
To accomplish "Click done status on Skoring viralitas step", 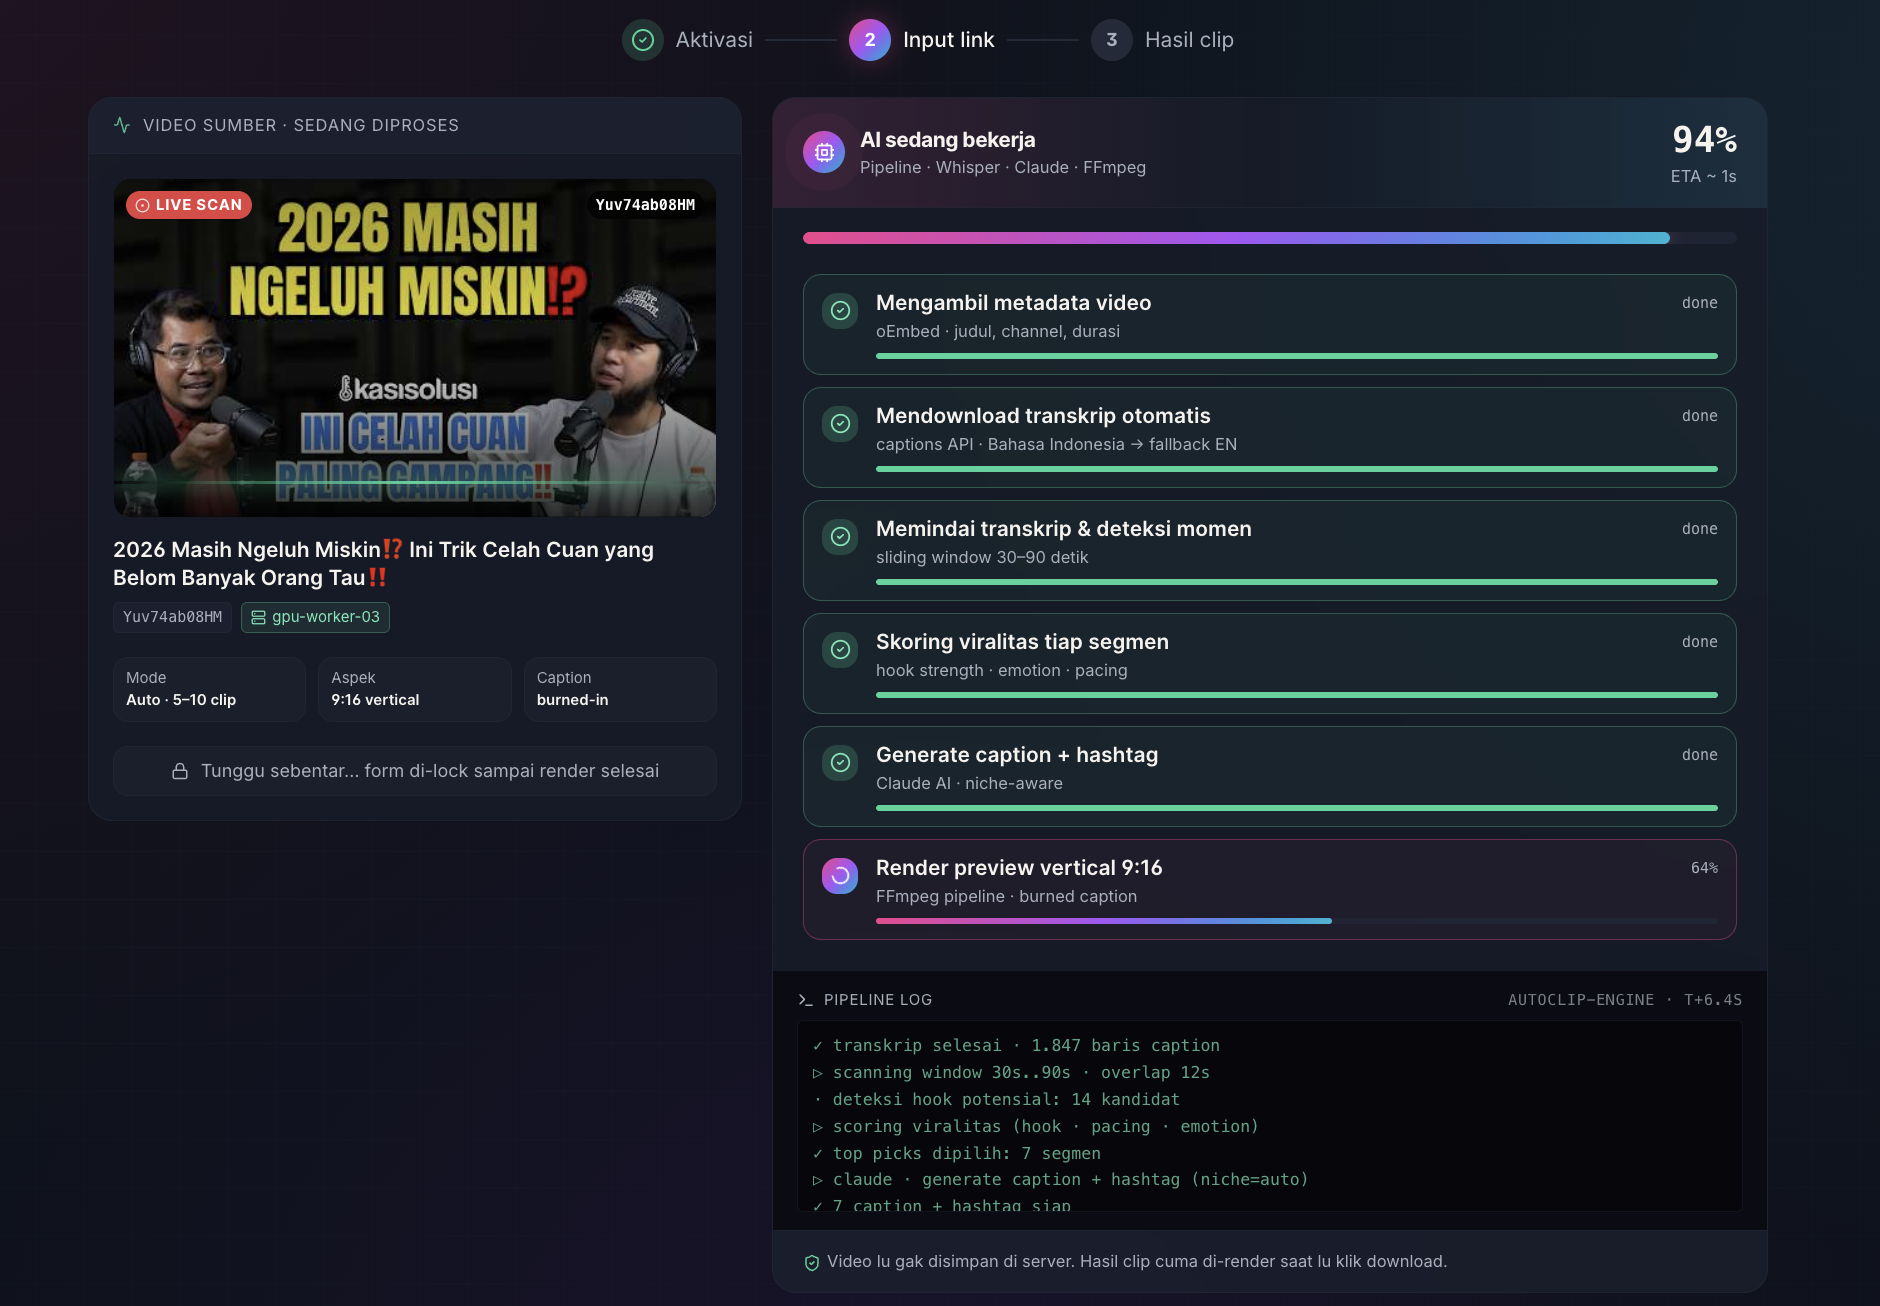I will pyautogui.click(x=1699, y=642).
